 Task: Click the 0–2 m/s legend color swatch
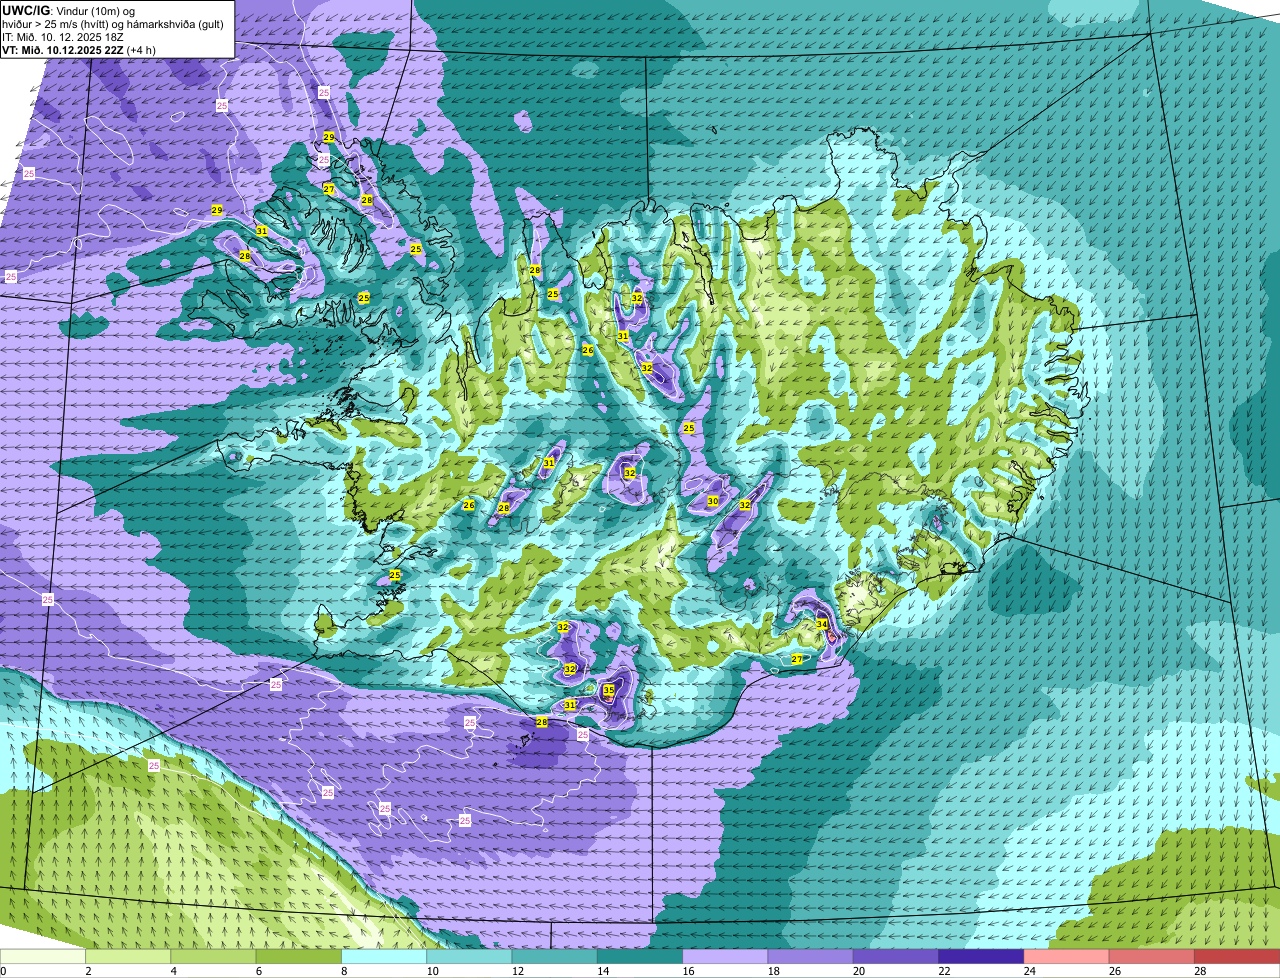point(43,956)
